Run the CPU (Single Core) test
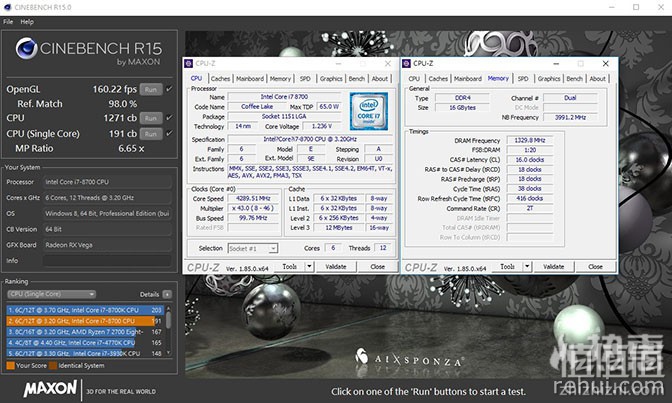This screenshot has height=403, width=672. pyautogui.click(x=151, y=134)
